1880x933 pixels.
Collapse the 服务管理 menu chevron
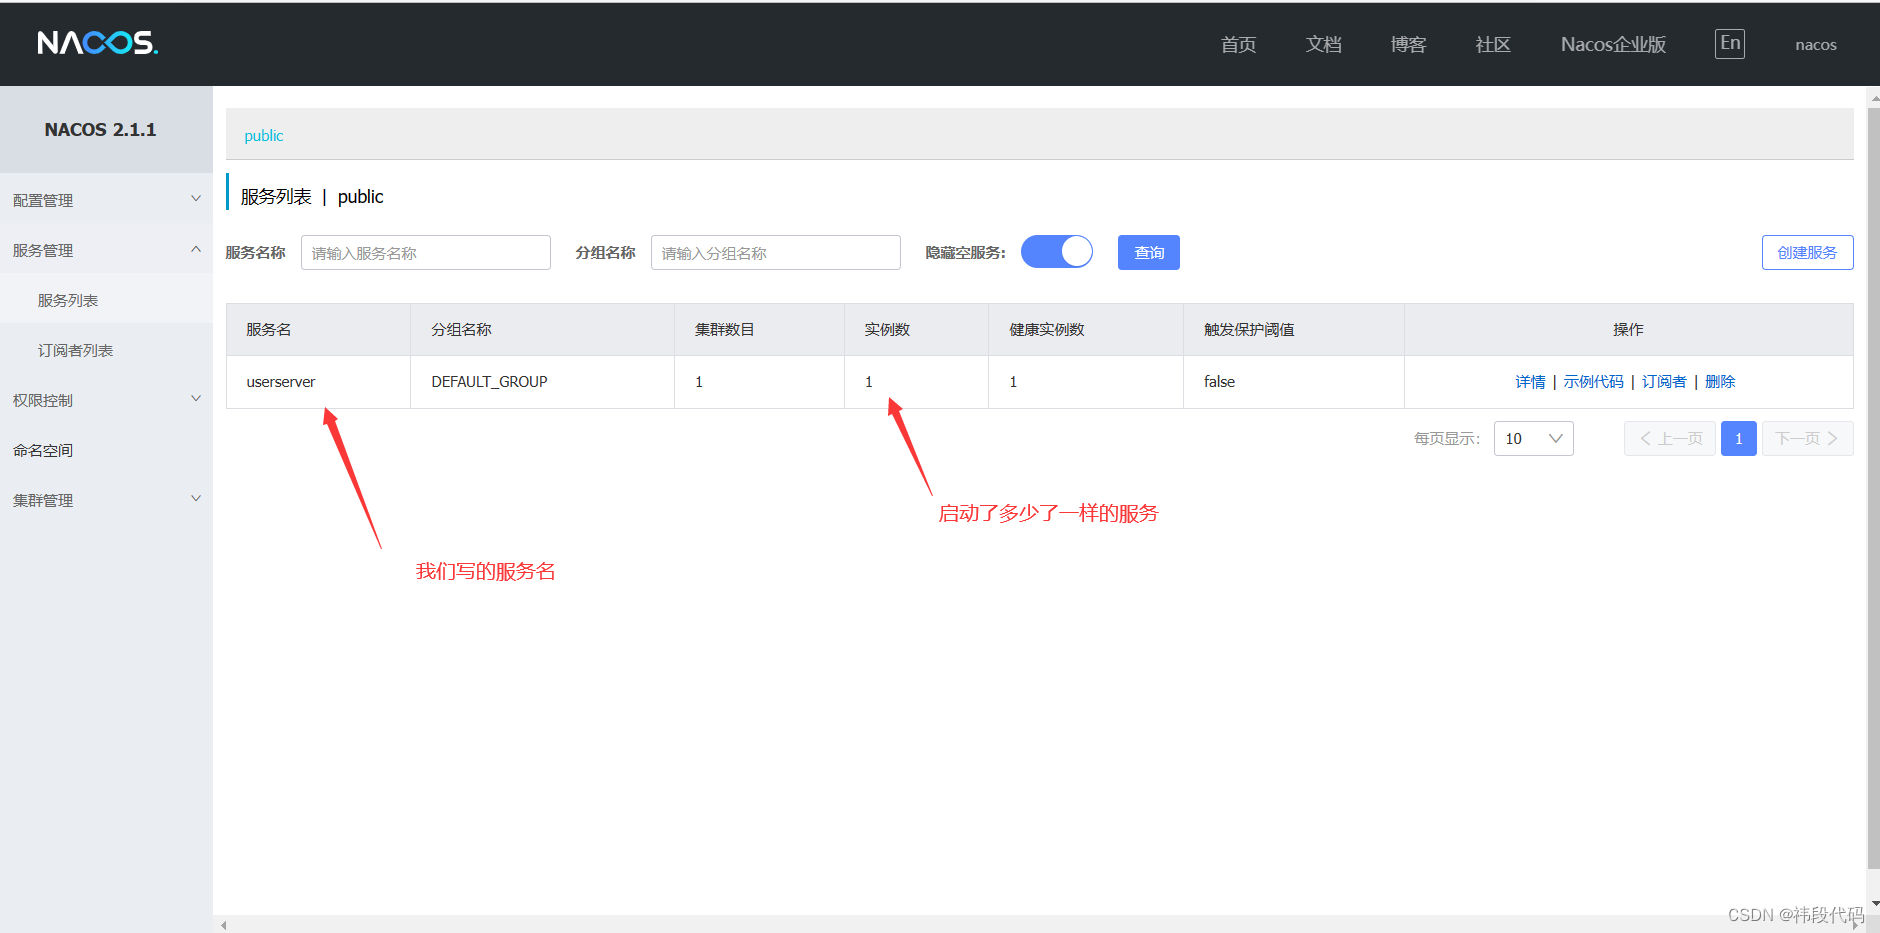pos(196,249)
